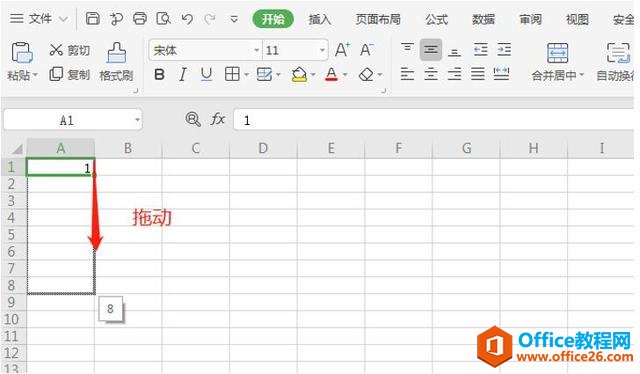Click the 粘贴 paste icon

(22, 53)
